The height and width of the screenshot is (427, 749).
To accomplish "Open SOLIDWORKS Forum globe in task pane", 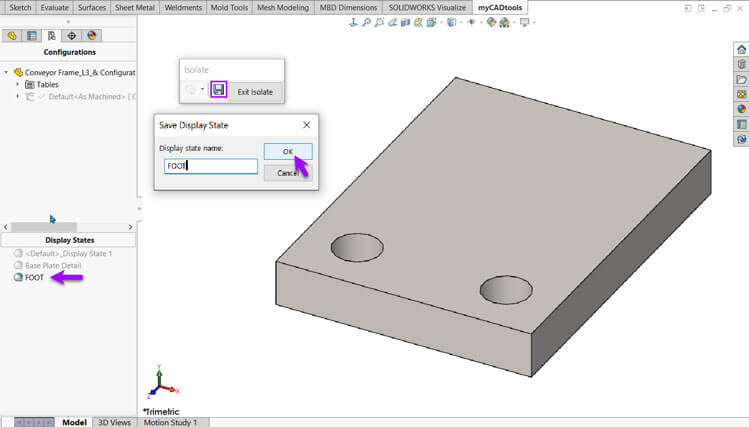I will 741,139.
